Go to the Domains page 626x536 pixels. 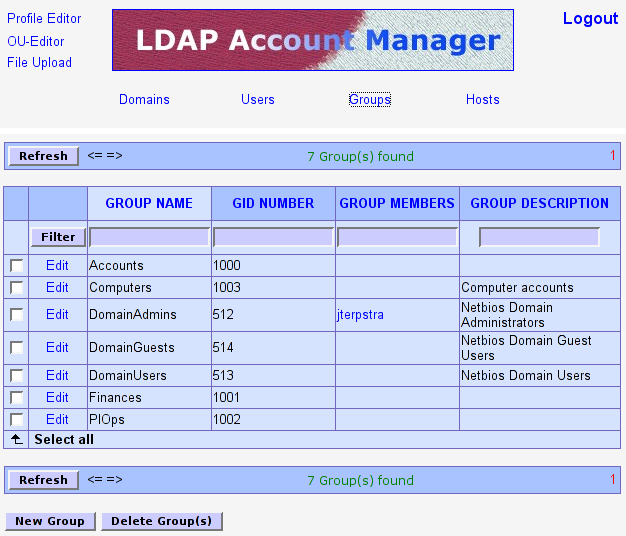tap(144, 99)
